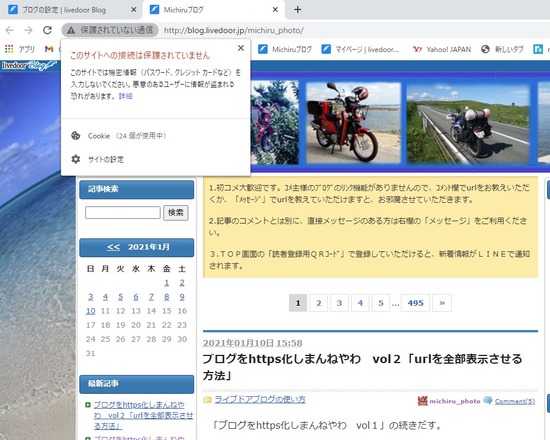Jump to last page 495
Viewport: 550px width, 440px height.
(415, 303)
